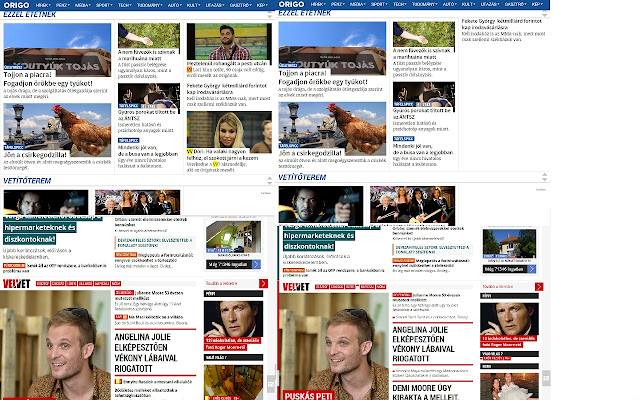The width and height of the screenshot is (640, 400).
Task: Click scroll arrows beside left 'Ezzel etetnek' heading
Action: point(268,12)
